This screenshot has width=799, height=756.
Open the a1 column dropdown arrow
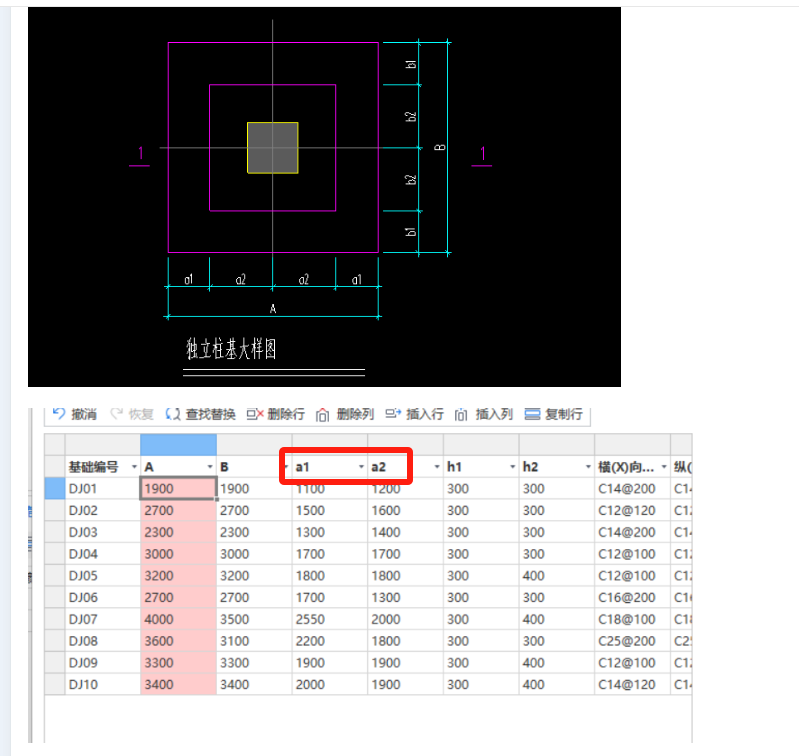point(361,467)
